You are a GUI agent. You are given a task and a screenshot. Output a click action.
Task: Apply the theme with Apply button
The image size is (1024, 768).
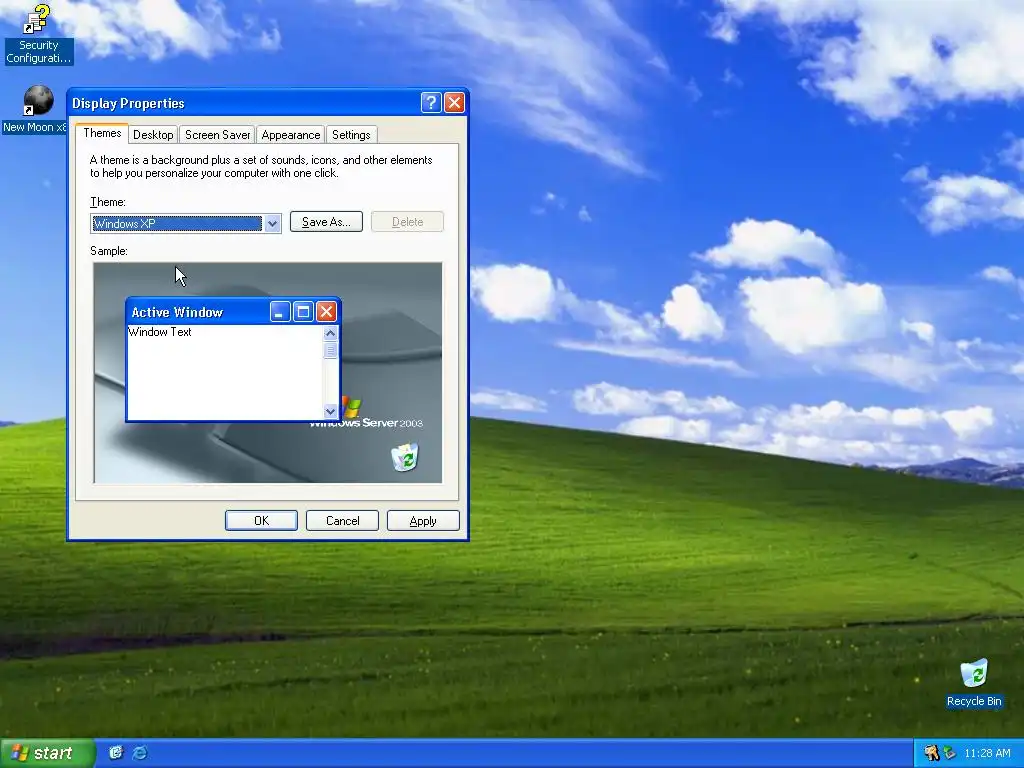[423, 520]
